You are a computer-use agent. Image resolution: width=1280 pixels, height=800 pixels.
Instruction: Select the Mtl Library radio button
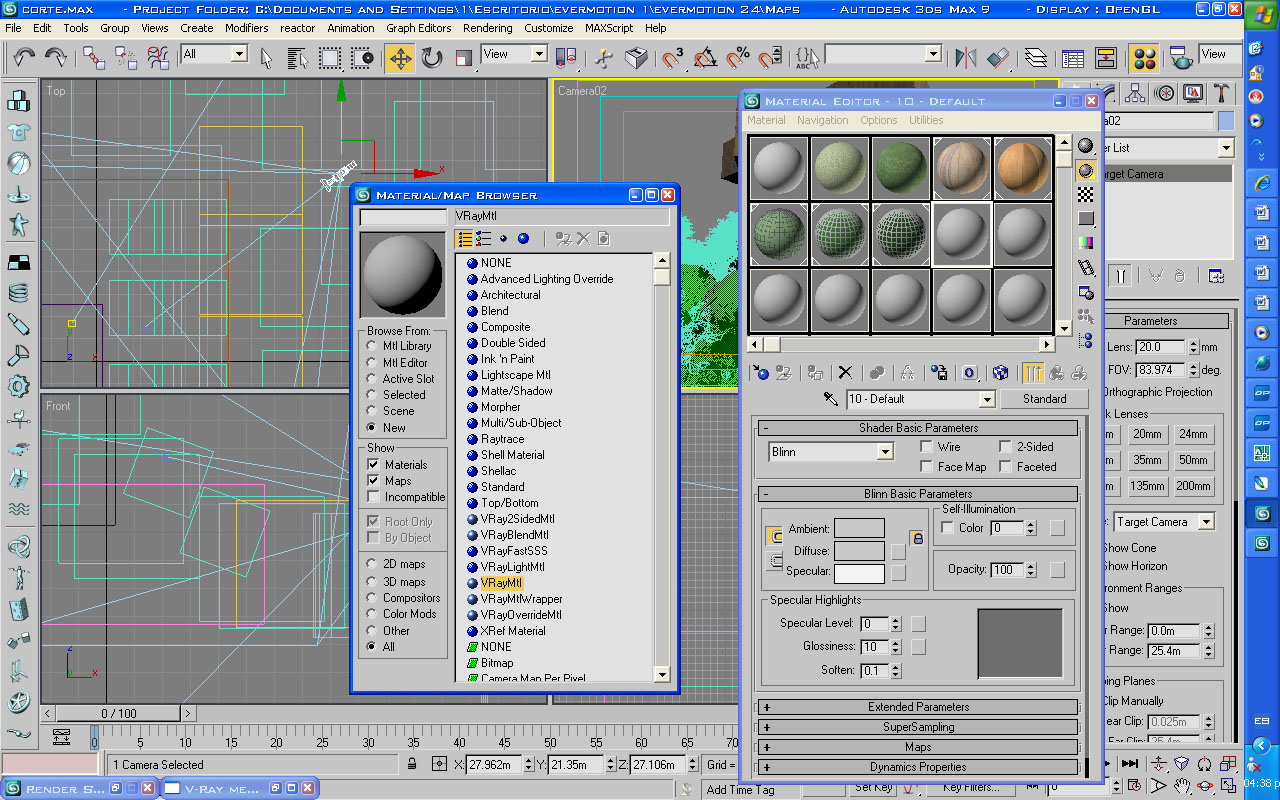click(x=372, y=346)
